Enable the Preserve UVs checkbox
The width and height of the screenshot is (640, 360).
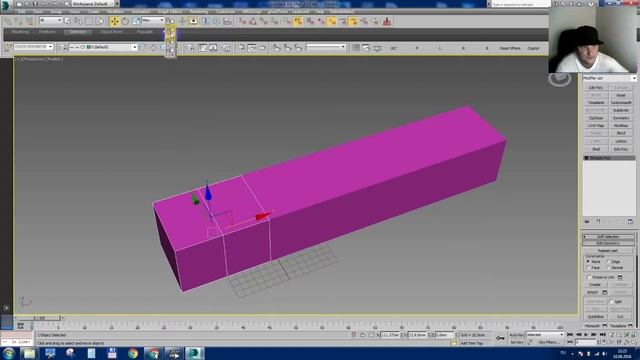coord(589,277)
